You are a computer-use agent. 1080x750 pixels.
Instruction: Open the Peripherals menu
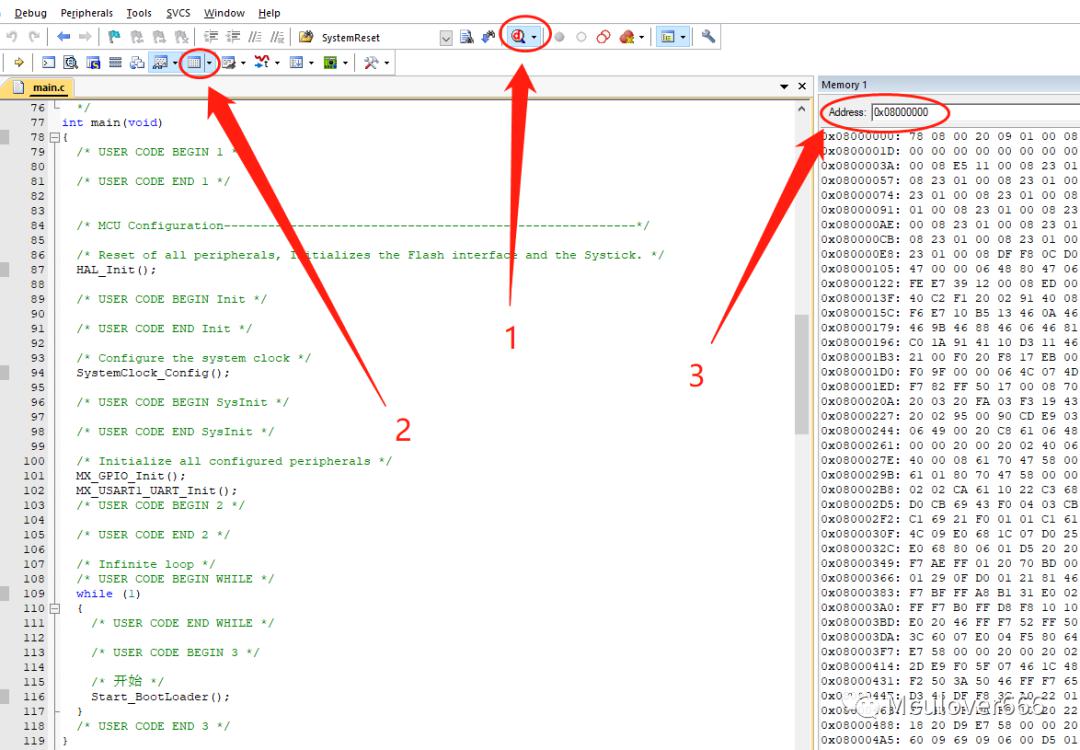[87, 13]
